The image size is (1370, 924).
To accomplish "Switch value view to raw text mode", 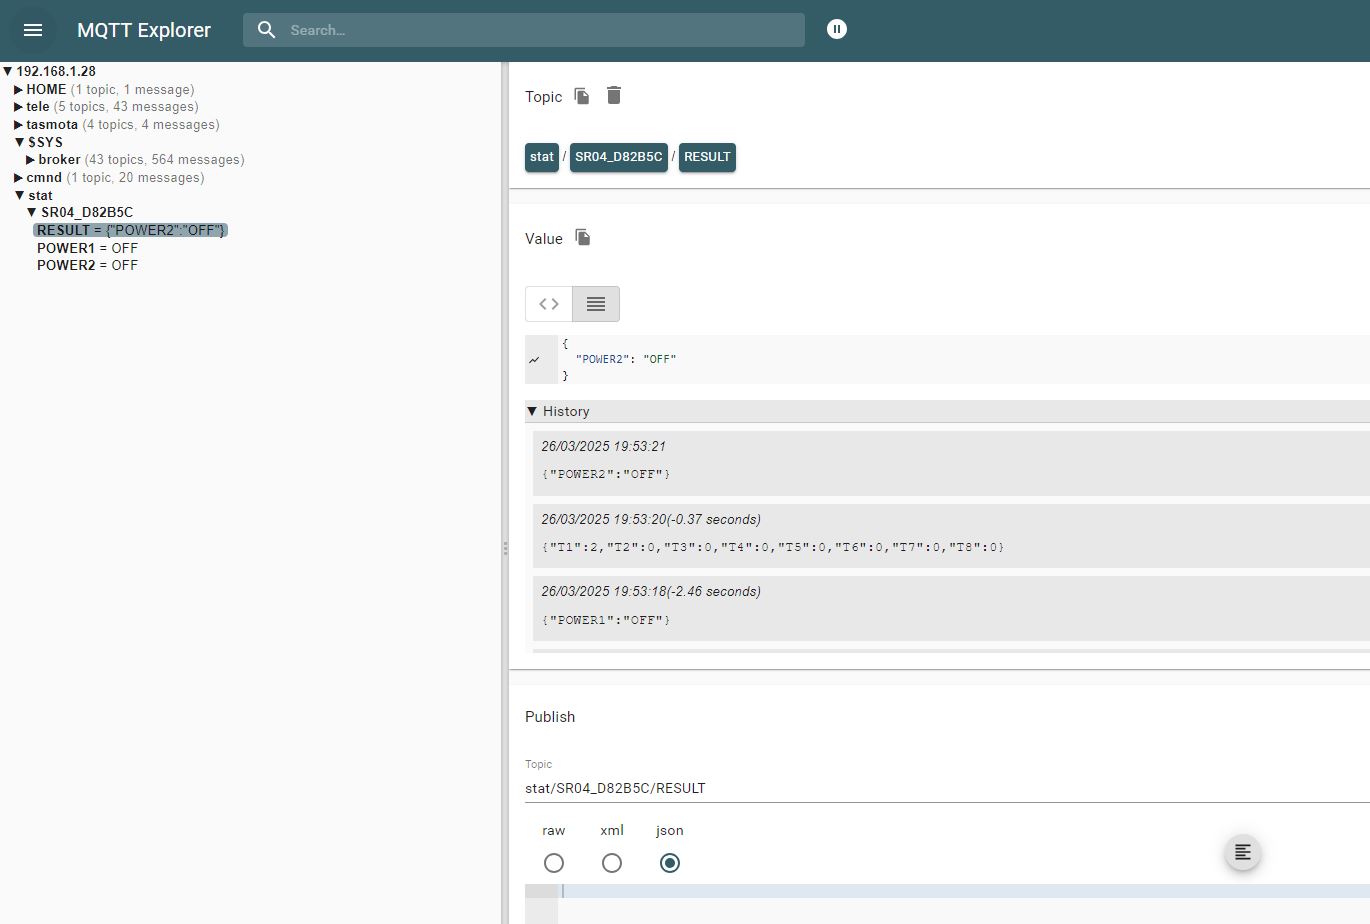I will 596,304.
